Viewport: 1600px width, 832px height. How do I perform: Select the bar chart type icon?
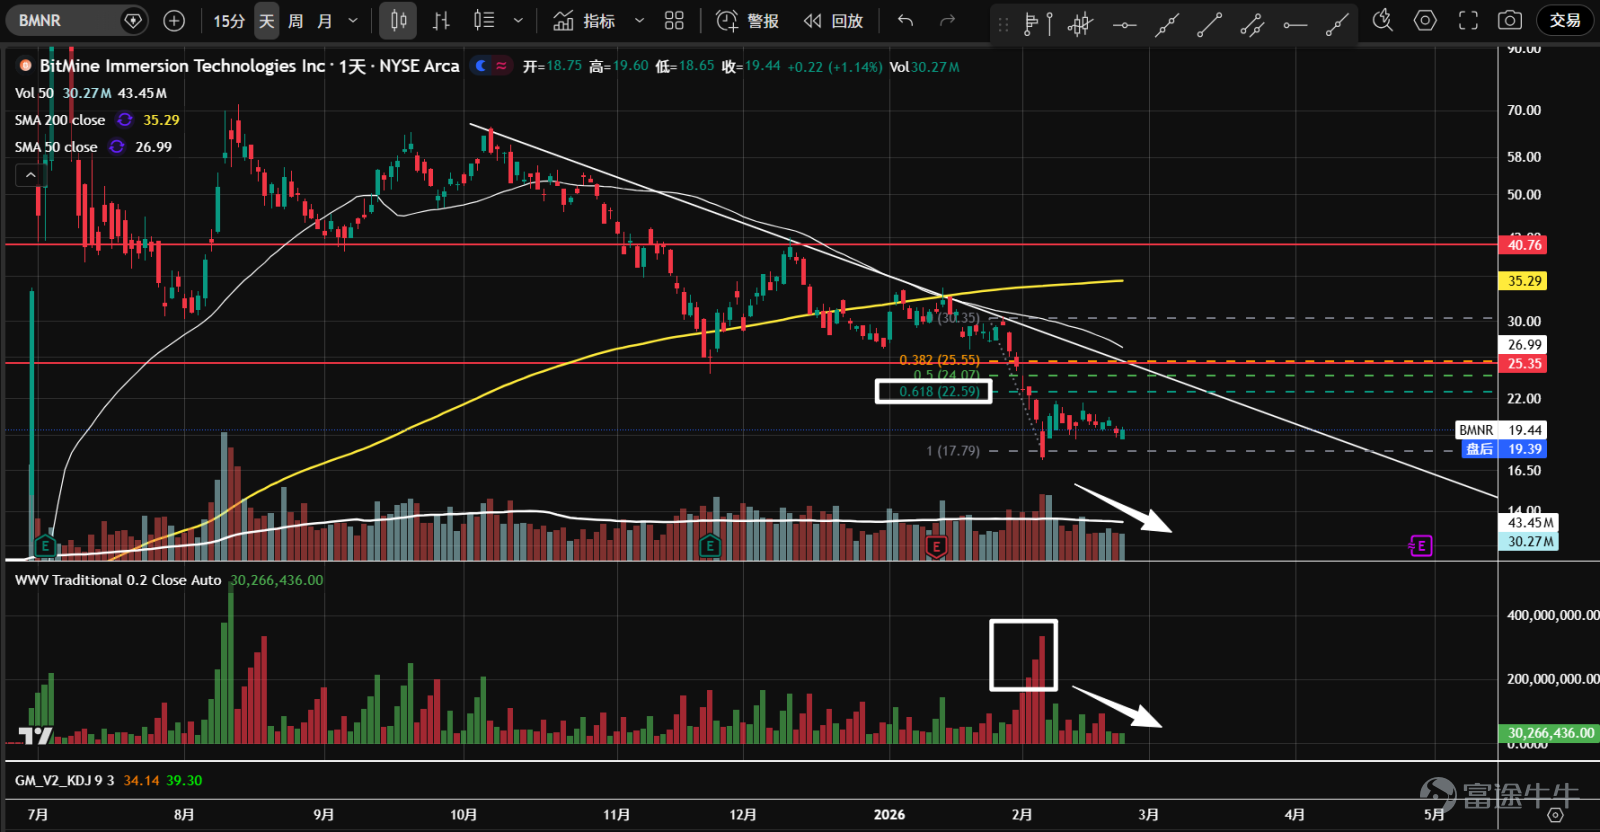point(441,20)
